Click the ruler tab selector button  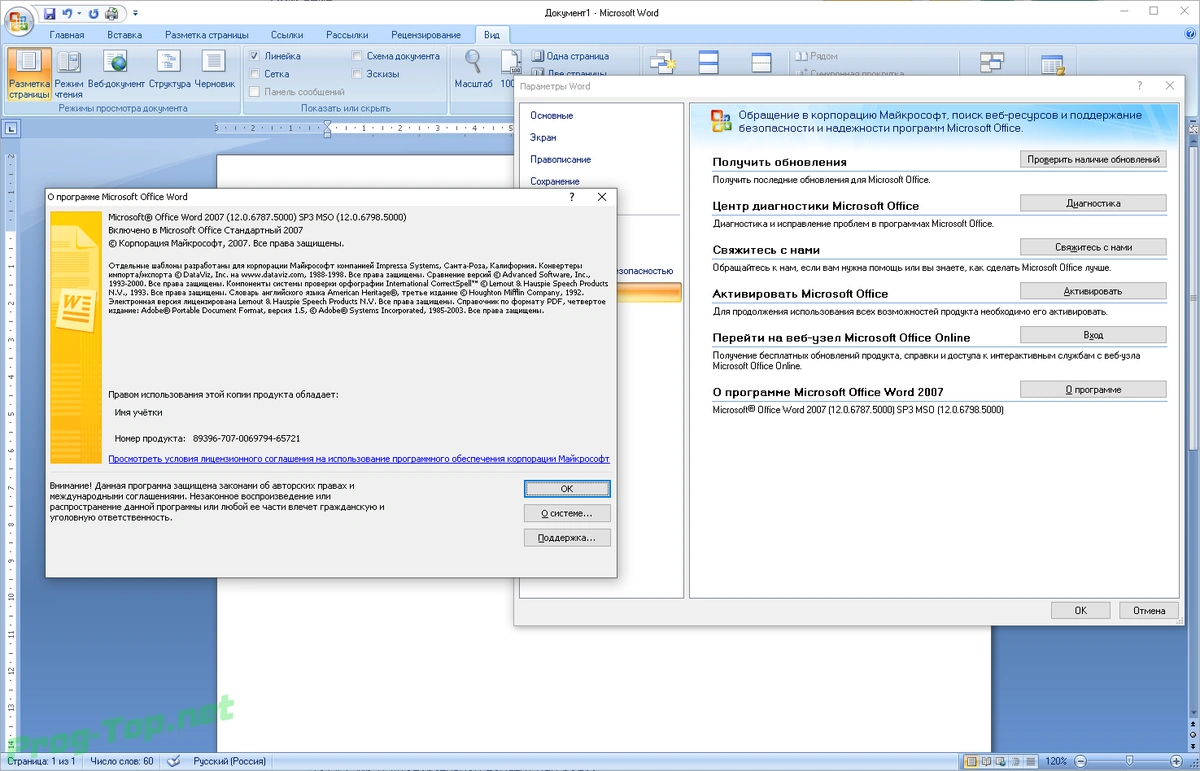pos(10,128)
